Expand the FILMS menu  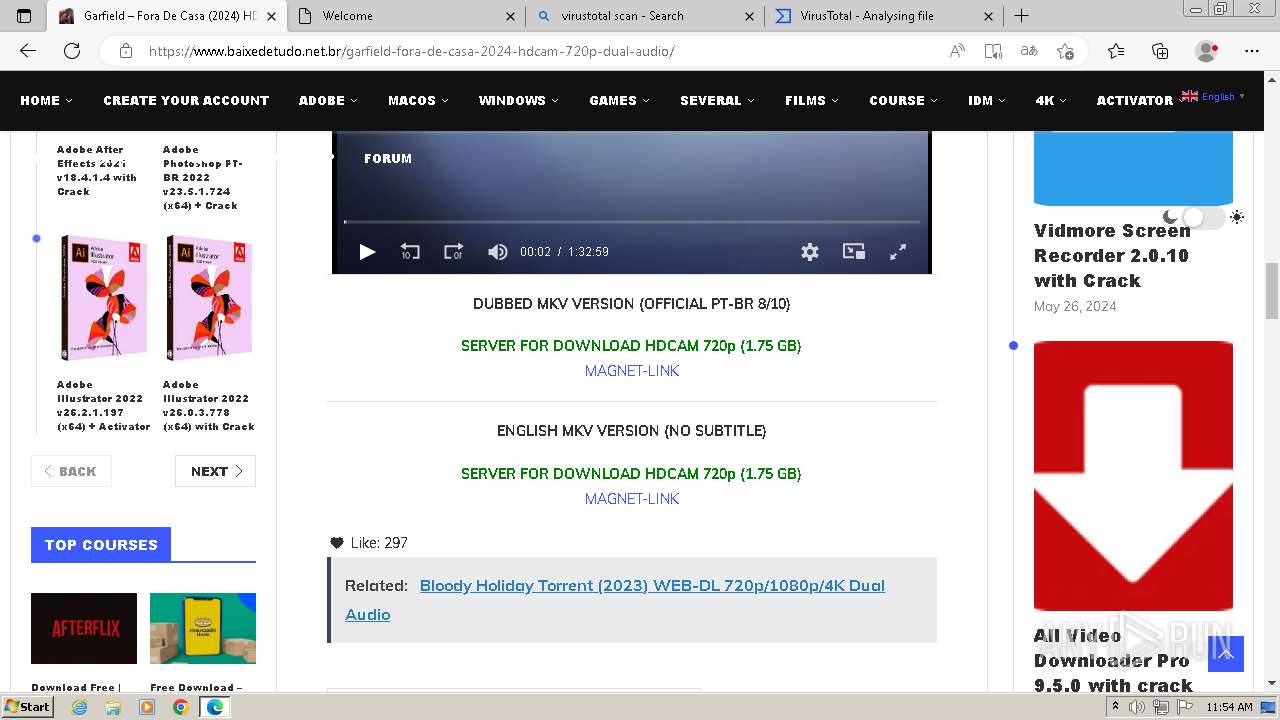tap(811, 100)
